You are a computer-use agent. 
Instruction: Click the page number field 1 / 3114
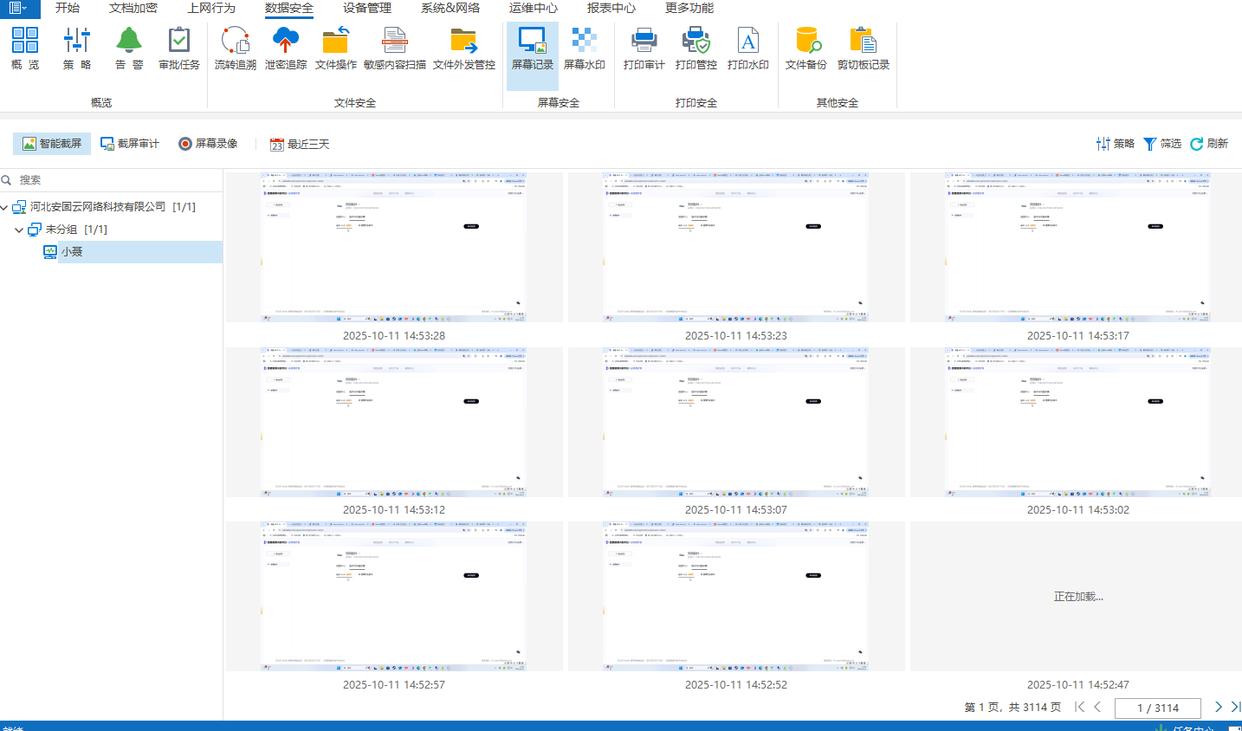click(x=1159, y=708)
